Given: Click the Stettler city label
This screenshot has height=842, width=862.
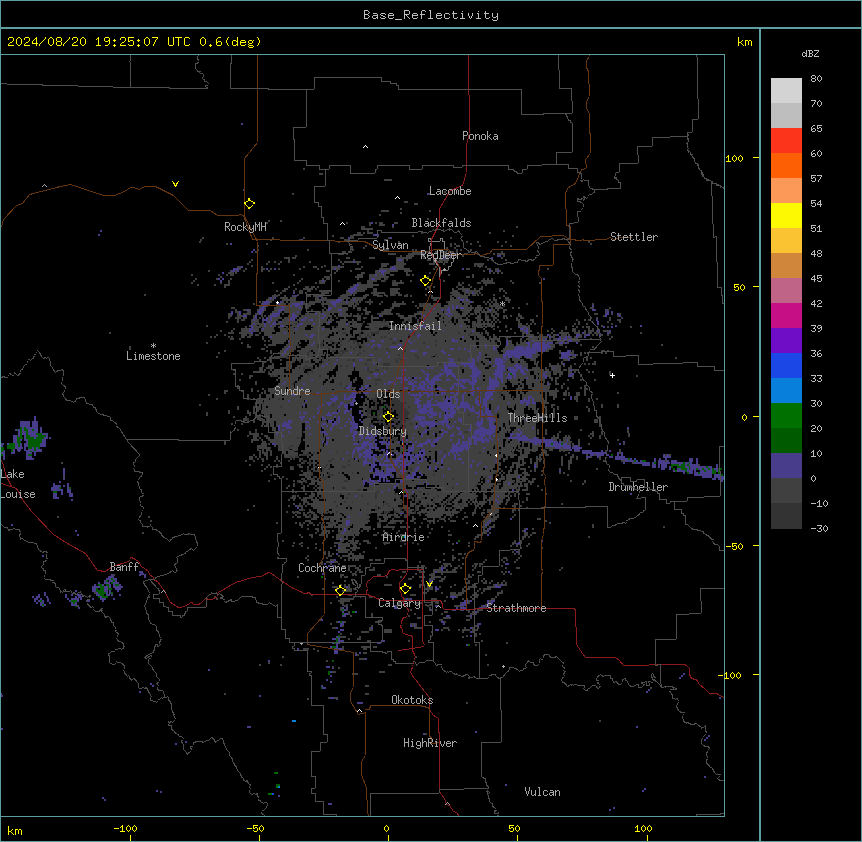Looking at the screenshot, I should click(x=634, y=237).
